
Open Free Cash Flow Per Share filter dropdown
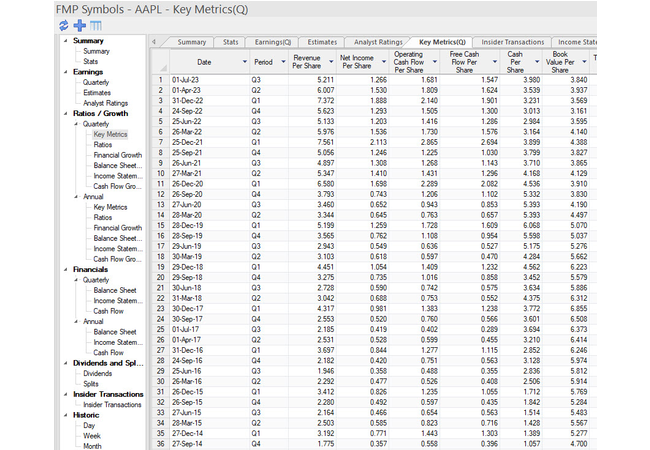click(495, 62)
